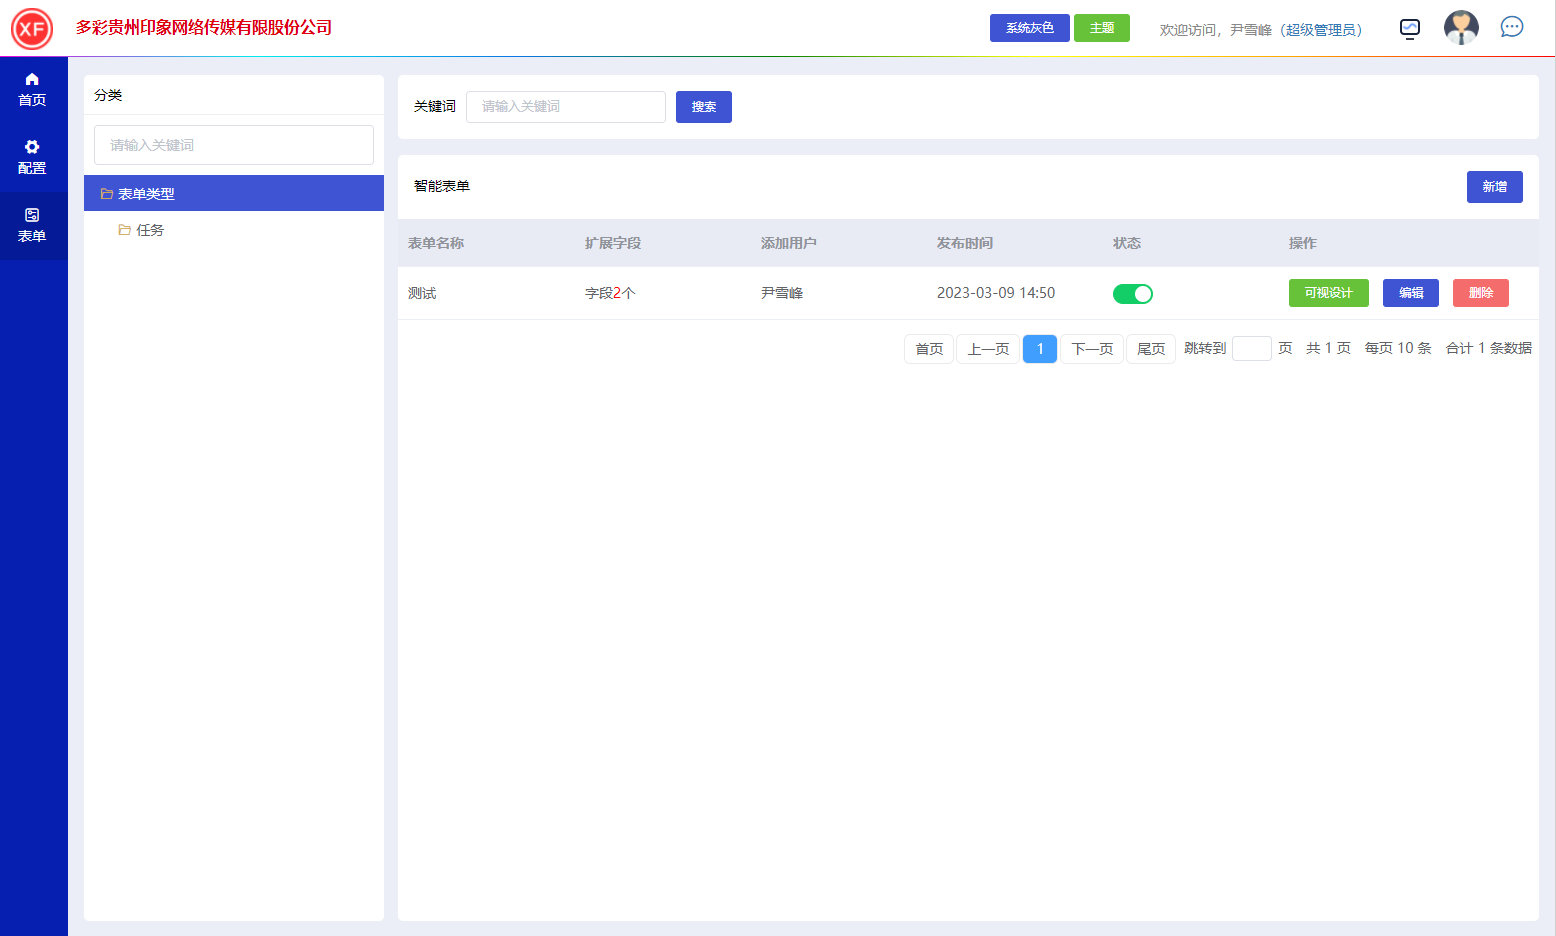Open the chat message bubble icon
1556x936 pixels.
click(1511, 27)
